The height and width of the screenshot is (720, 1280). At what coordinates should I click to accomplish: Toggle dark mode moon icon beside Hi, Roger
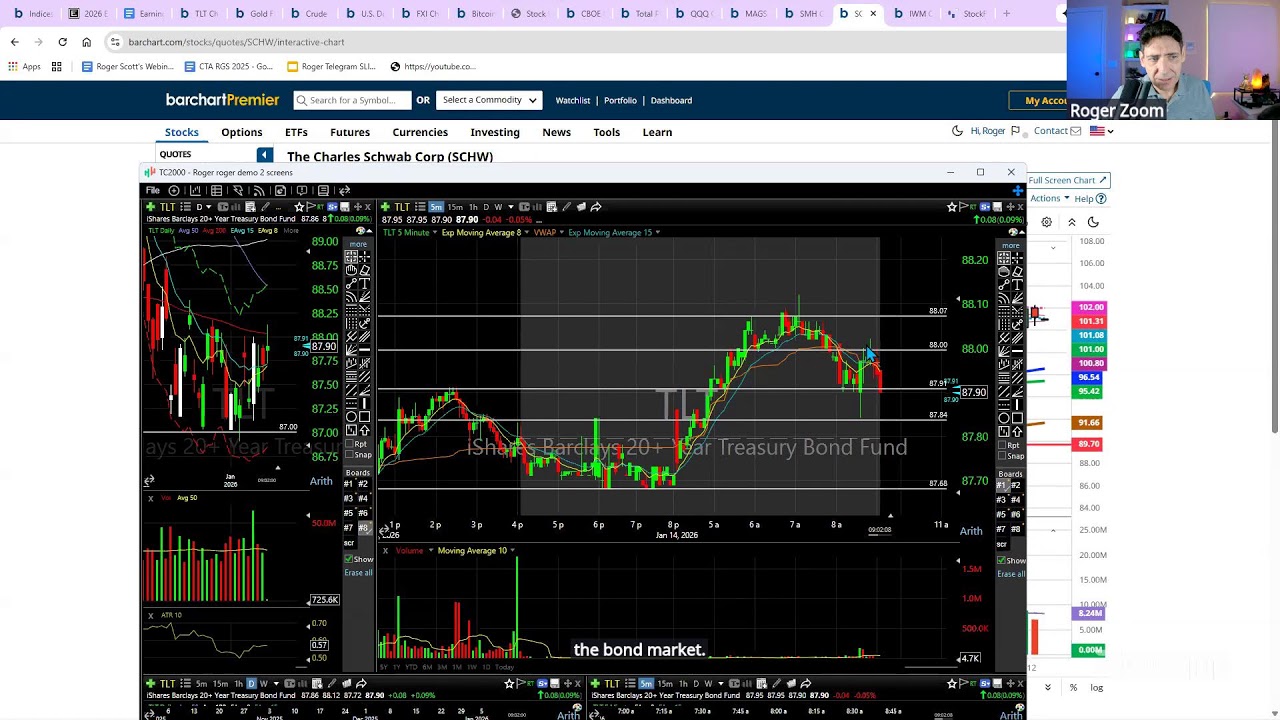[x=957, y=131]
